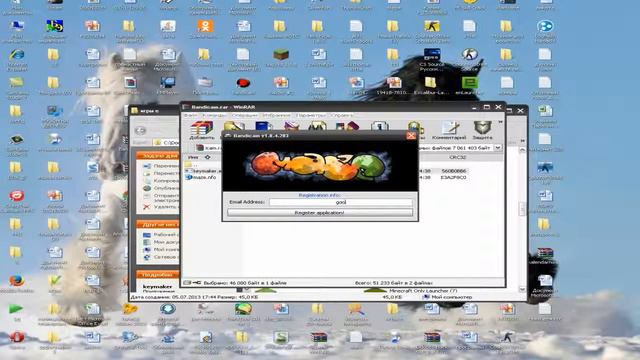Open the Файл menu in WinRAR

click(x=190, y=116)
